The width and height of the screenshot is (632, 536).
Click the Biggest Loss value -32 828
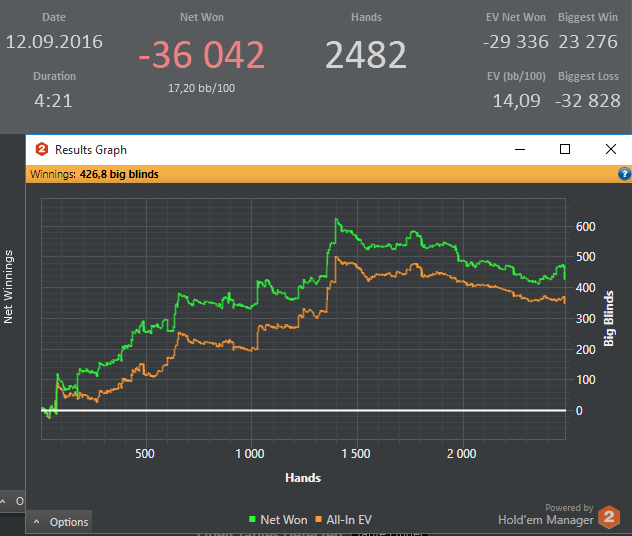[588, 101]
